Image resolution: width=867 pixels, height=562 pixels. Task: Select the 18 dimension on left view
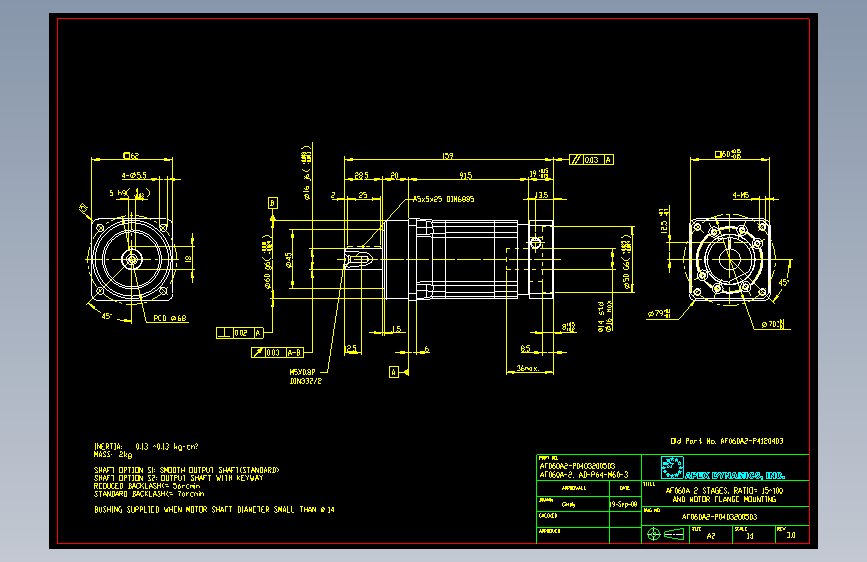(189, 258)
